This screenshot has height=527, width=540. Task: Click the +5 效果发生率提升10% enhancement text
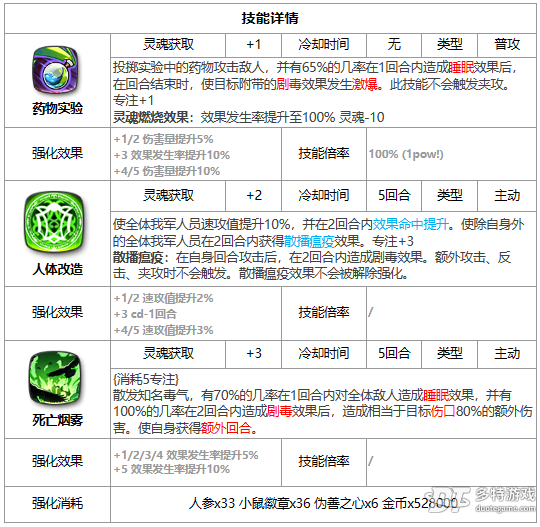[172, 469]
